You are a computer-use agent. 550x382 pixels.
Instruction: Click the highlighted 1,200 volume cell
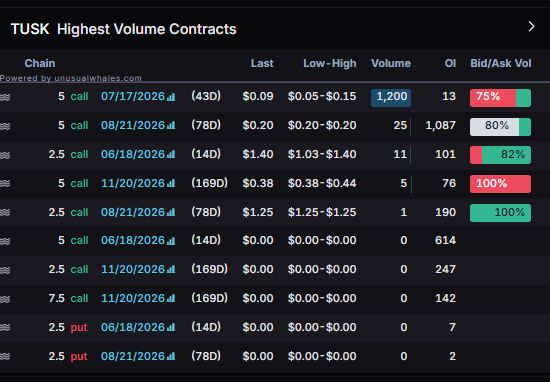pyautogui.click(x=391, y=98)
